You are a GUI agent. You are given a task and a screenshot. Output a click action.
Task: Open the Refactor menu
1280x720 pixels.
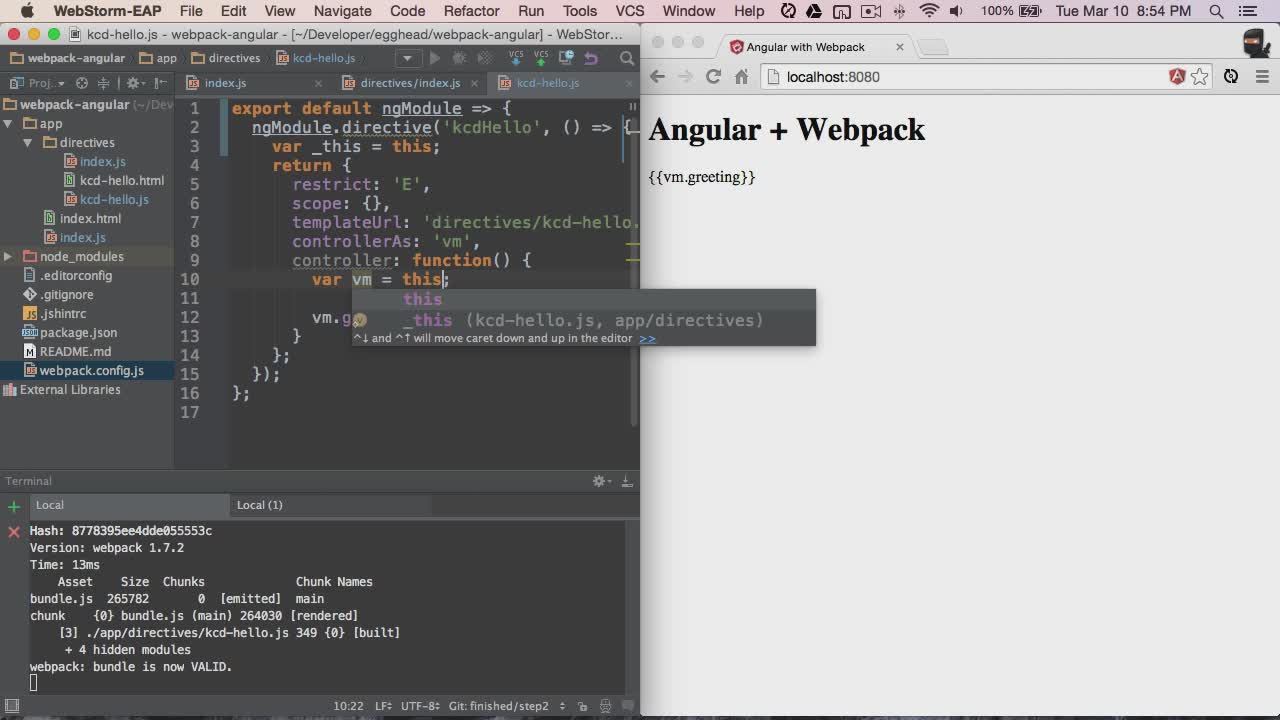click(471, 11)
